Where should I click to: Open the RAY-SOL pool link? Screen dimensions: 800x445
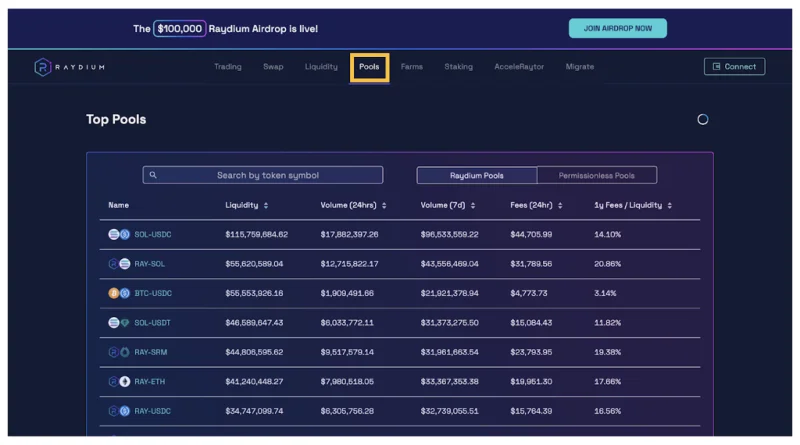tap(149, 264)
